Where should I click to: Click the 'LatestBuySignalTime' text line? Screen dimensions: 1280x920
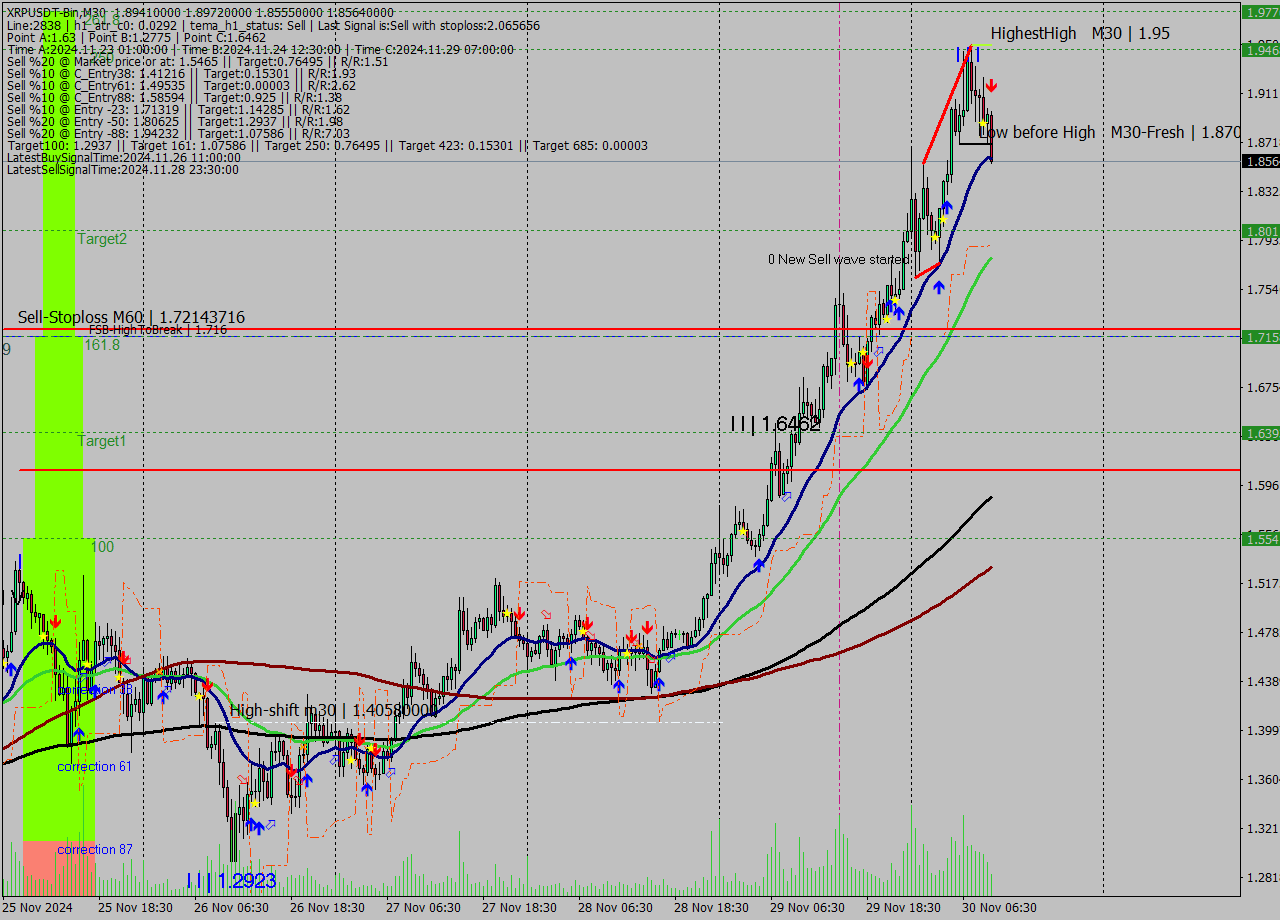pos(122,157)
